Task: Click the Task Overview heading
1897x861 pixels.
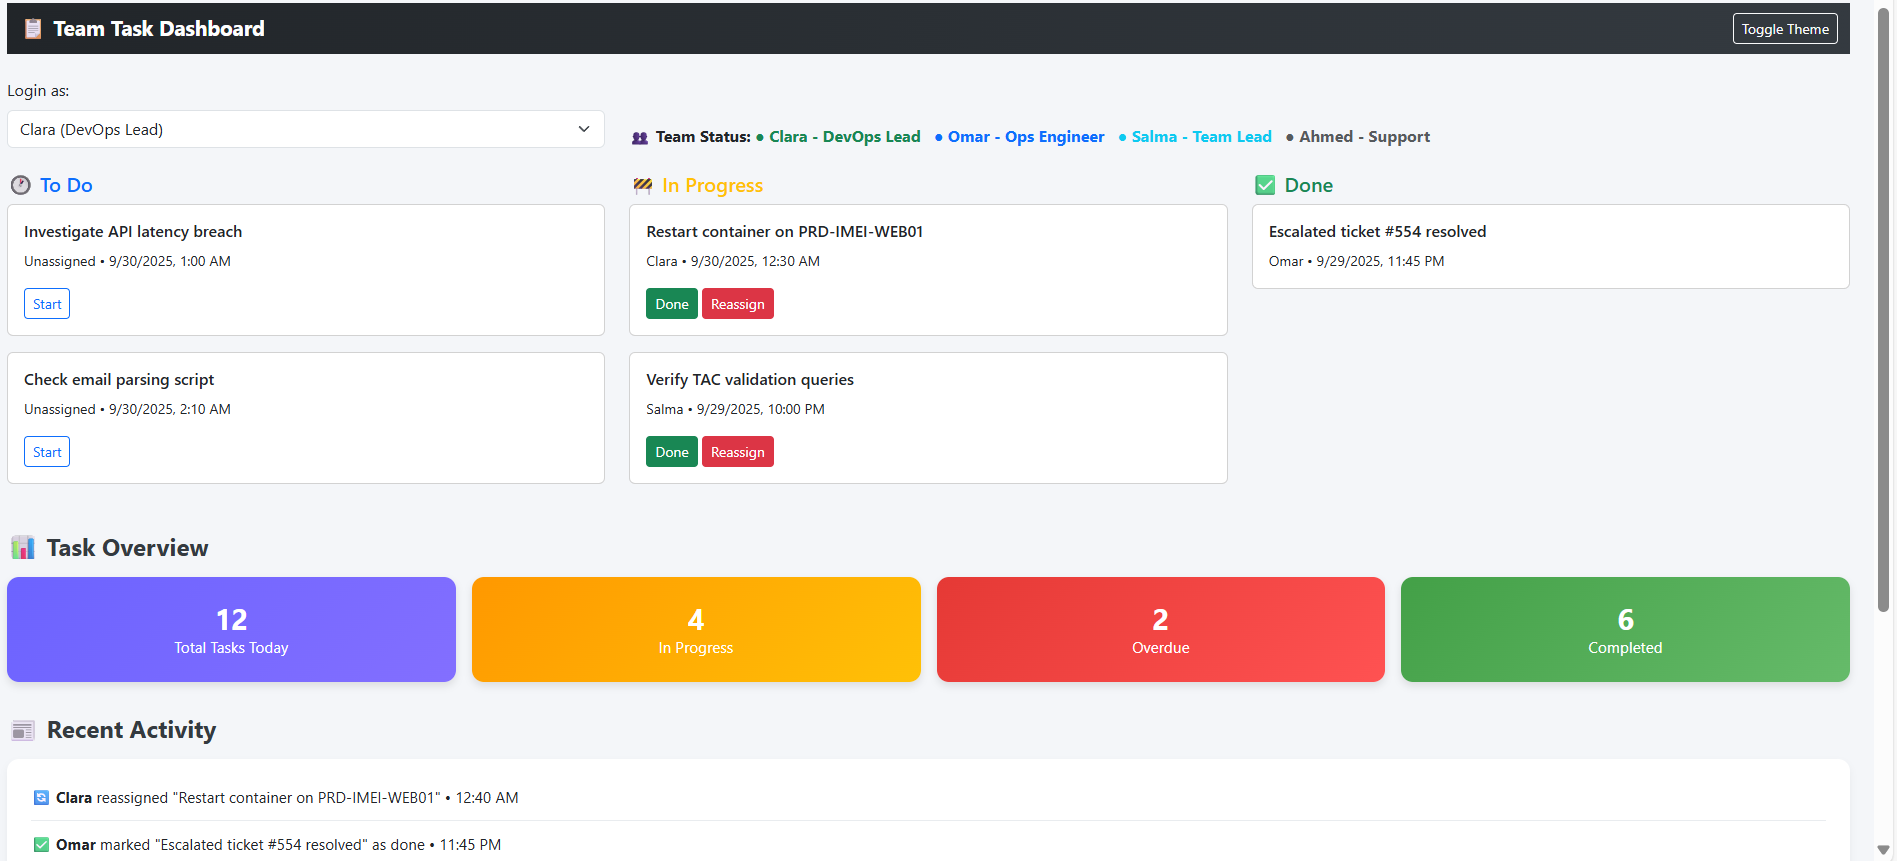Action: point(127,548)
